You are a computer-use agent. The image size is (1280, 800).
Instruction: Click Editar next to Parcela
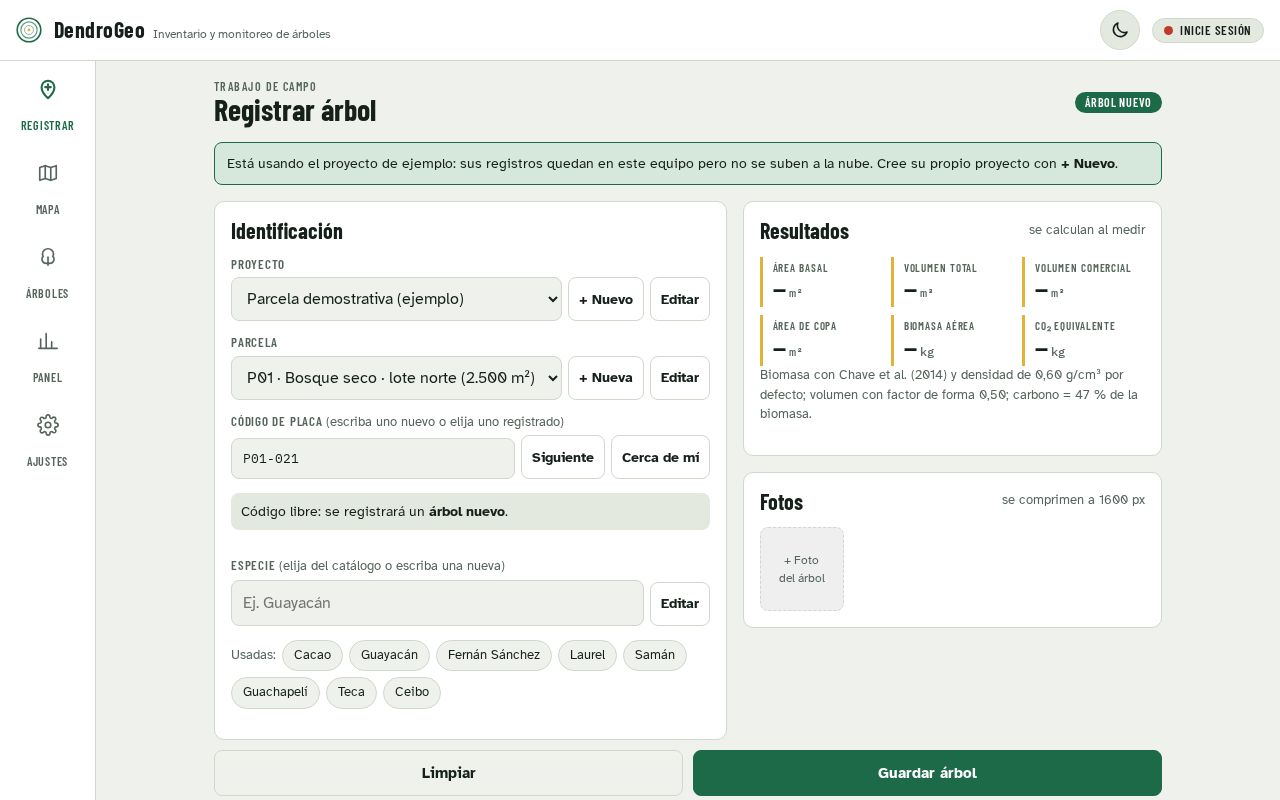tap(680, 378)
